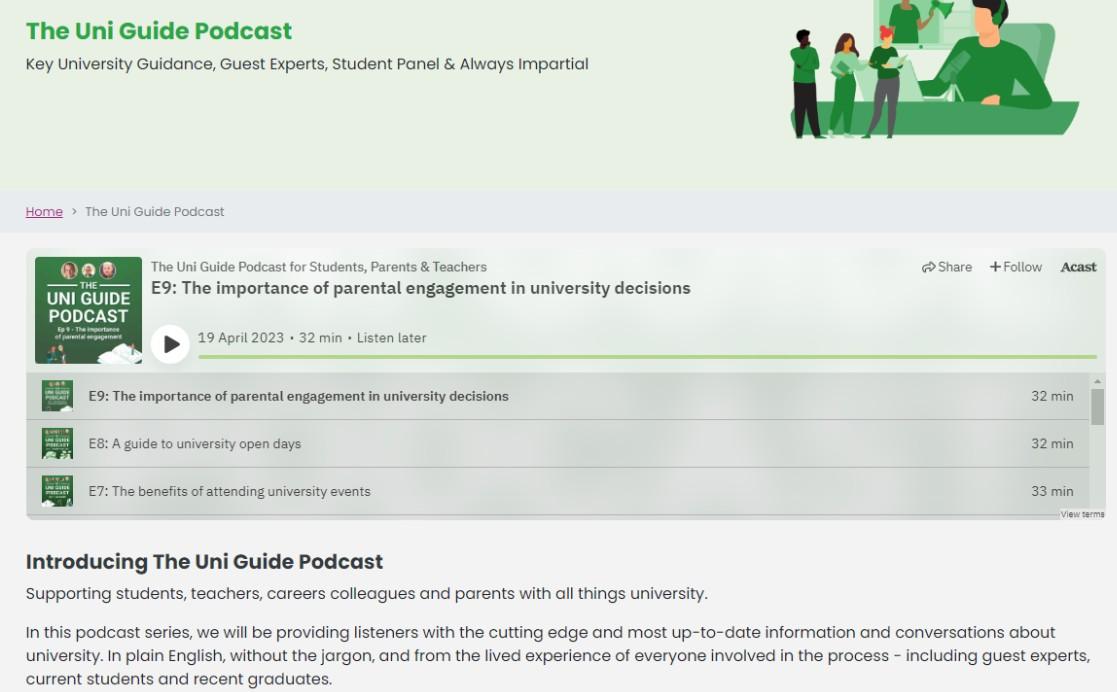The width and height of the screenshot is (1117, 692).
Task: Open the 'View terms' link
Action: (x=1081, y=514)
